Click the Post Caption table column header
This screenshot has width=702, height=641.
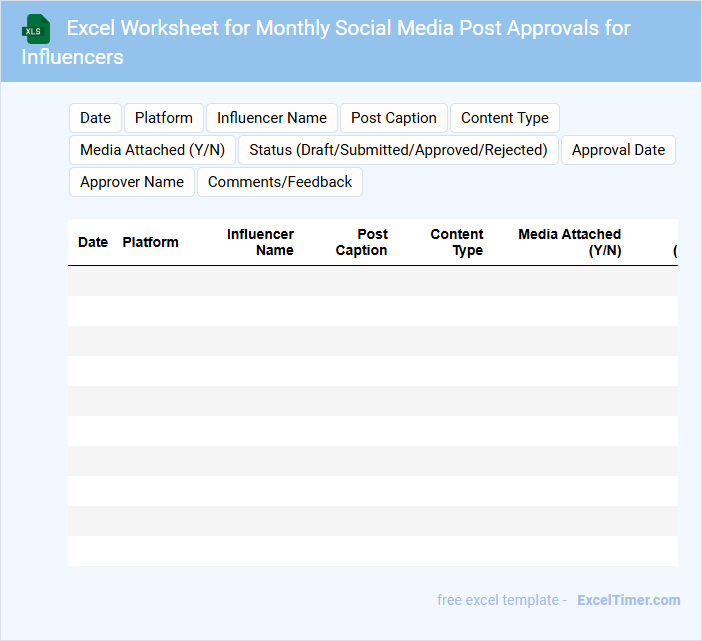pos(362,242)
